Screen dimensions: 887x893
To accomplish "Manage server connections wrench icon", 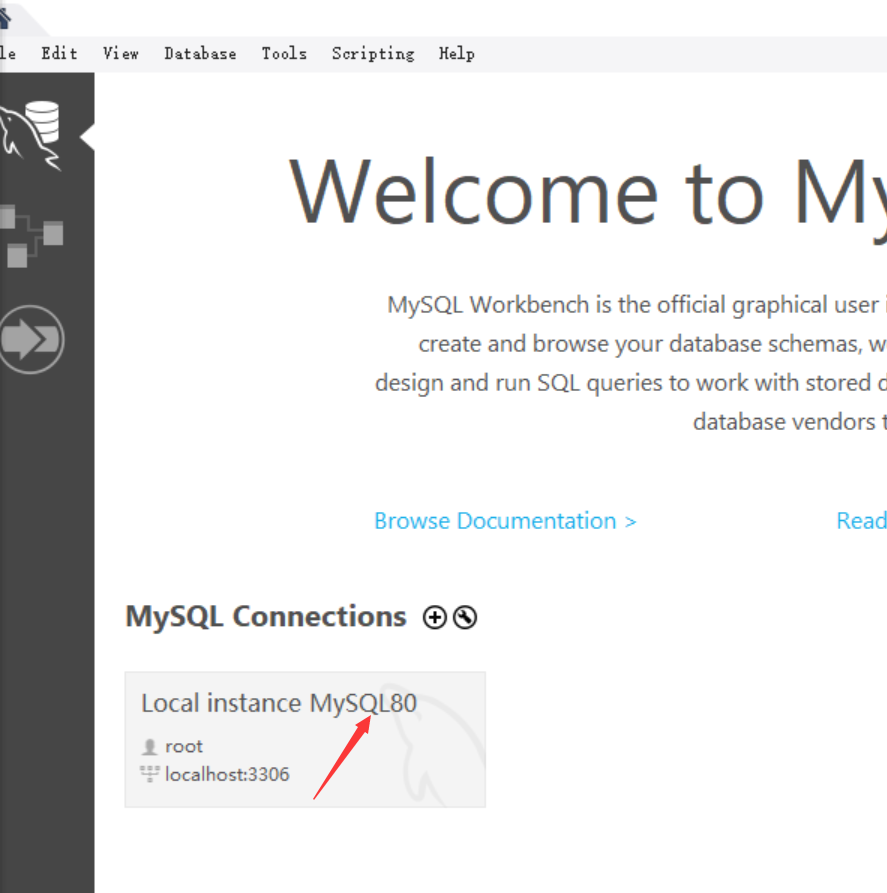I will tap(465, 617).
